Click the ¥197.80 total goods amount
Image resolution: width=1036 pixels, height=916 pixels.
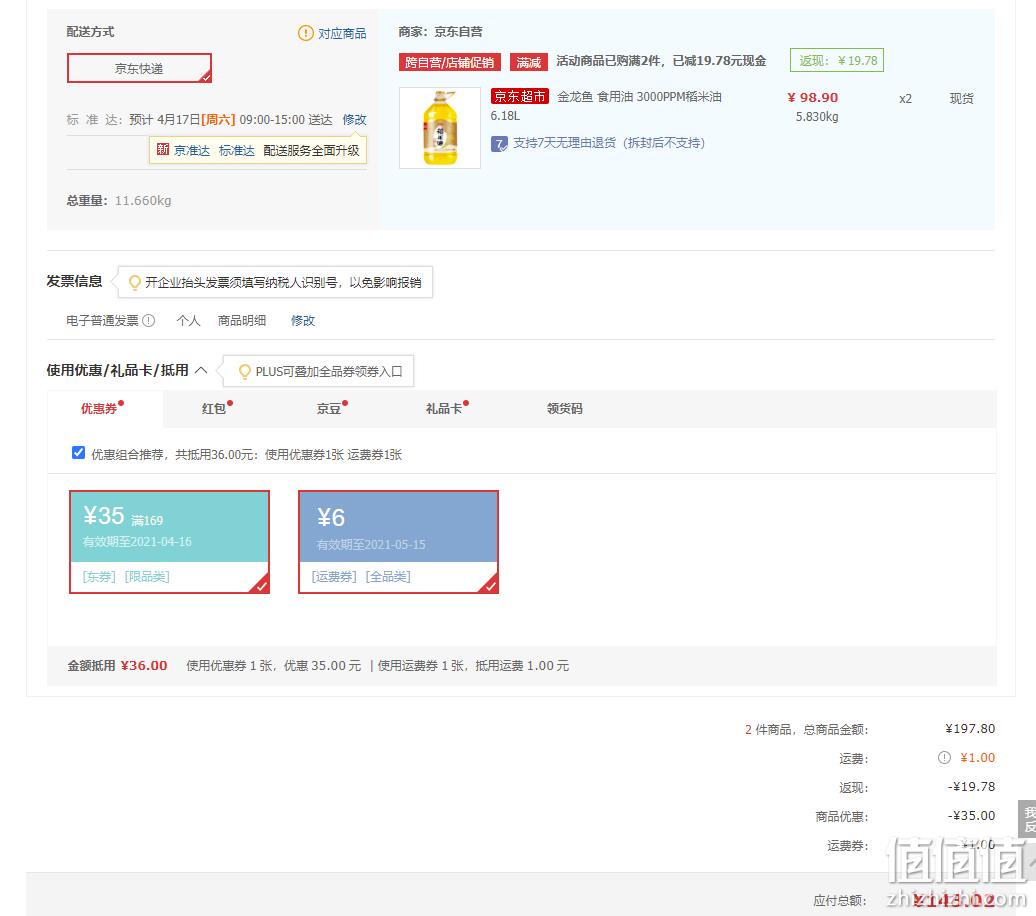coord(970,729)
